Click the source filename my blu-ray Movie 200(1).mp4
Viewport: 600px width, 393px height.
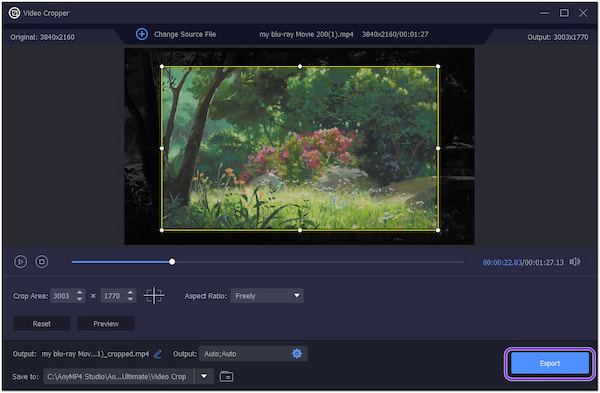[306, 34]
